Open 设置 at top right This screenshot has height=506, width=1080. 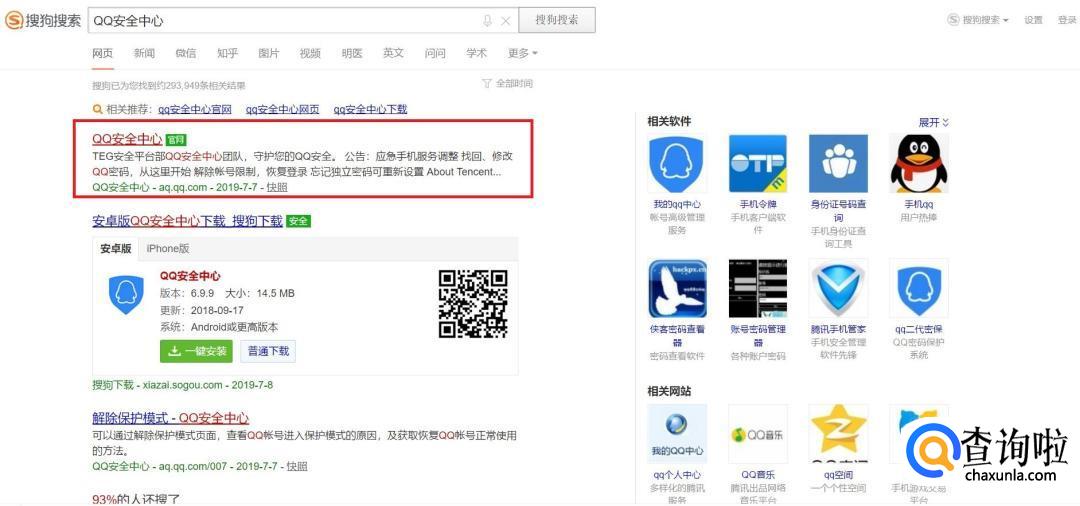(1033, 20)
